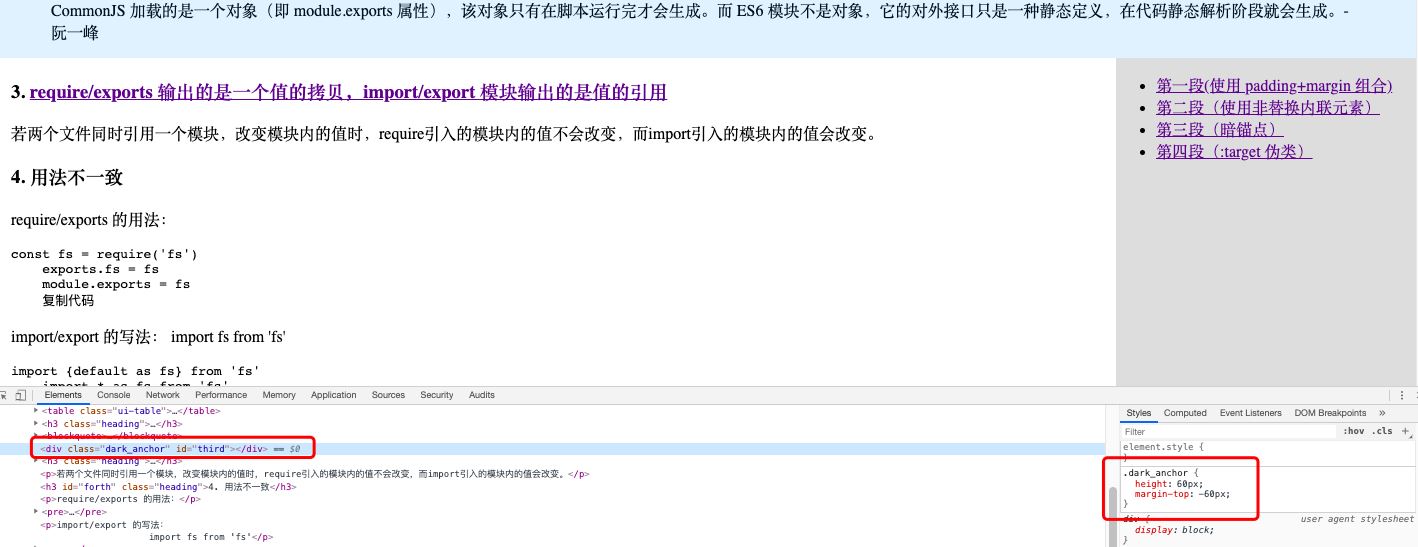Expand the table class="ui-table" node
Viewport: 1418px width, 547px height.
click(x=37, y=410)
